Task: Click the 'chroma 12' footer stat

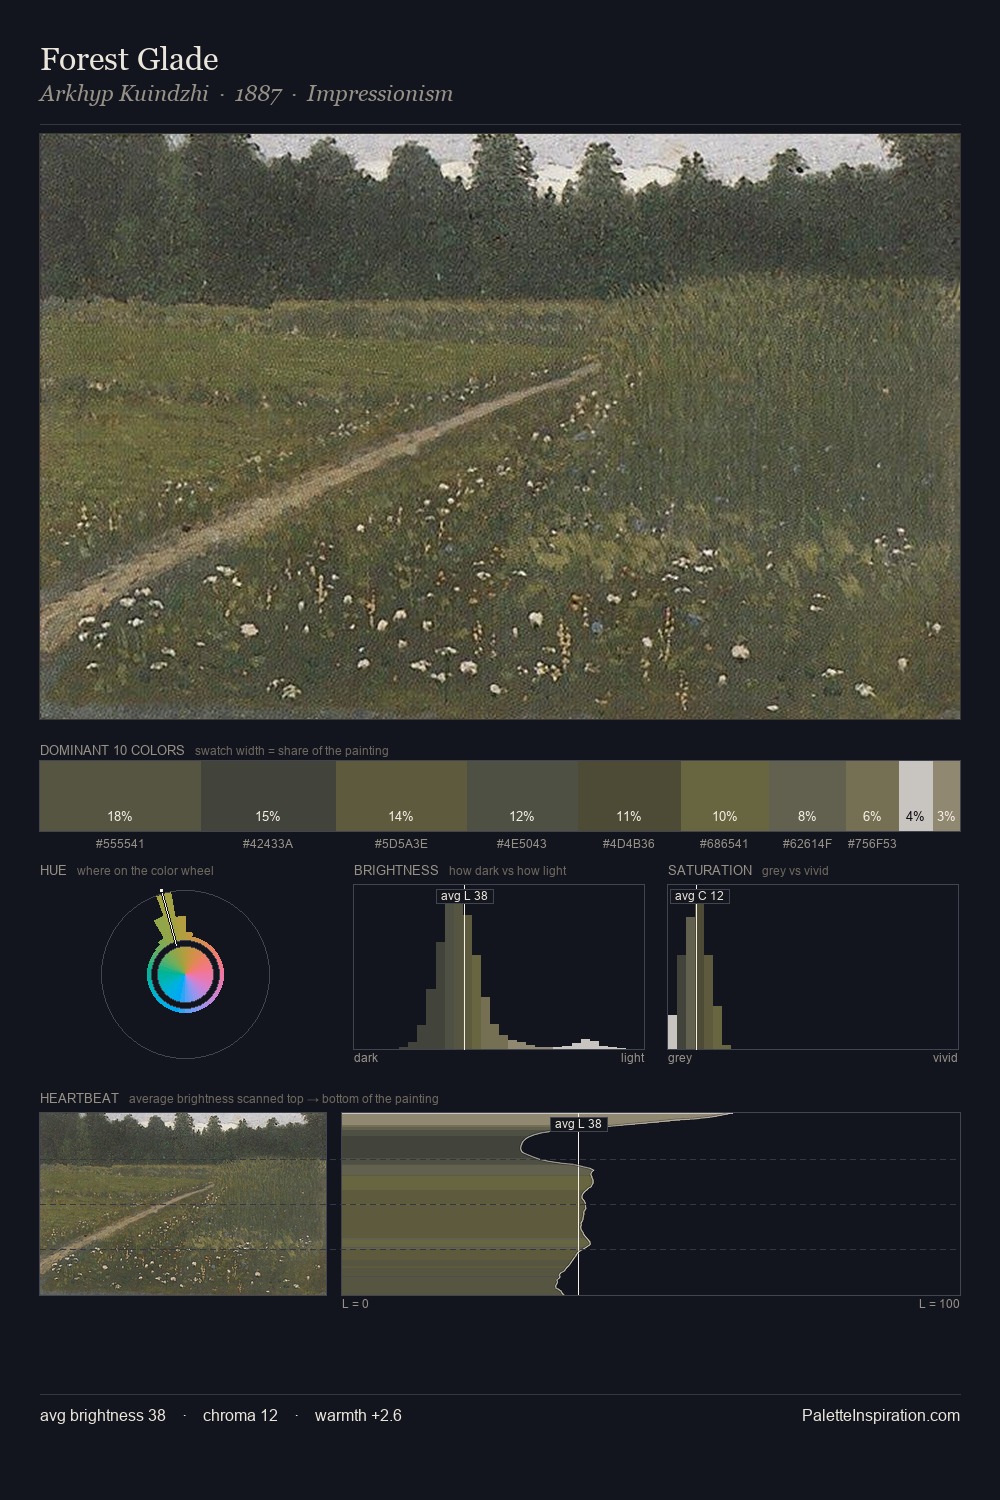Action: click(x=240, y=1415)
